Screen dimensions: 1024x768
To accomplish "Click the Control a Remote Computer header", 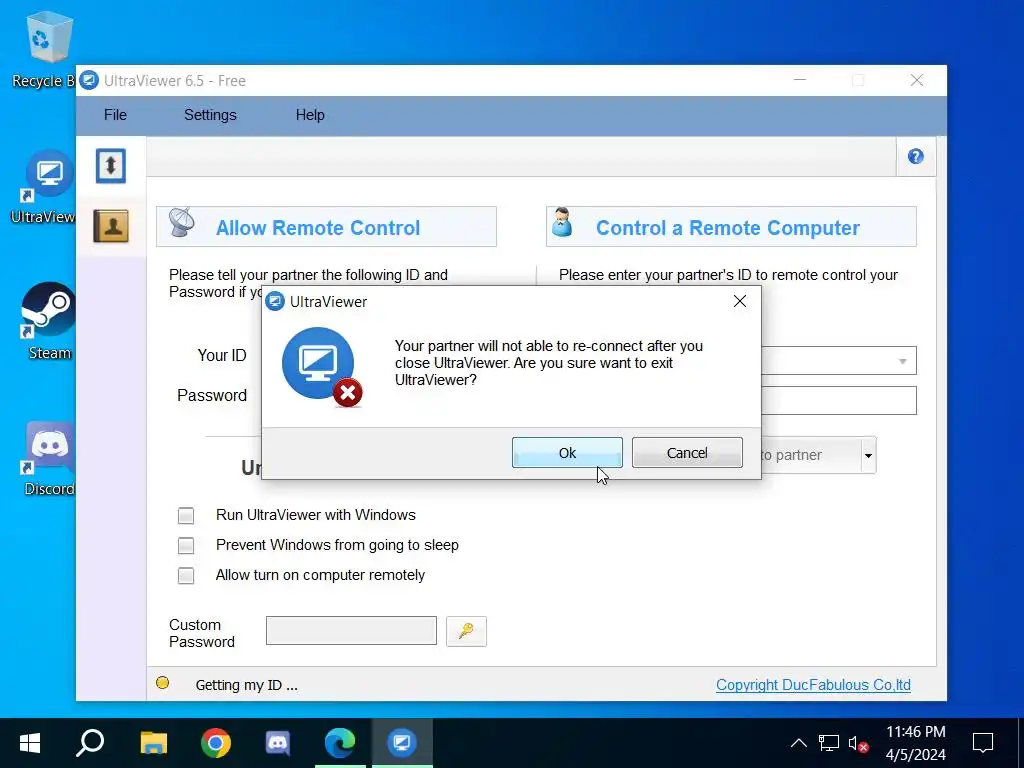I will tap(731, 227).
